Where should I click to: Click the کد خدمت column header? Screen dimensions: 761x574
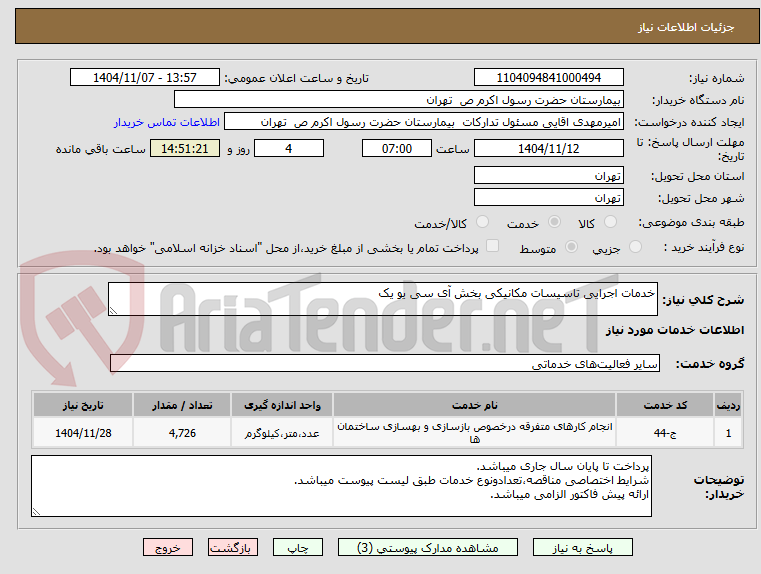pyautogui.click(x=665, y=405)
